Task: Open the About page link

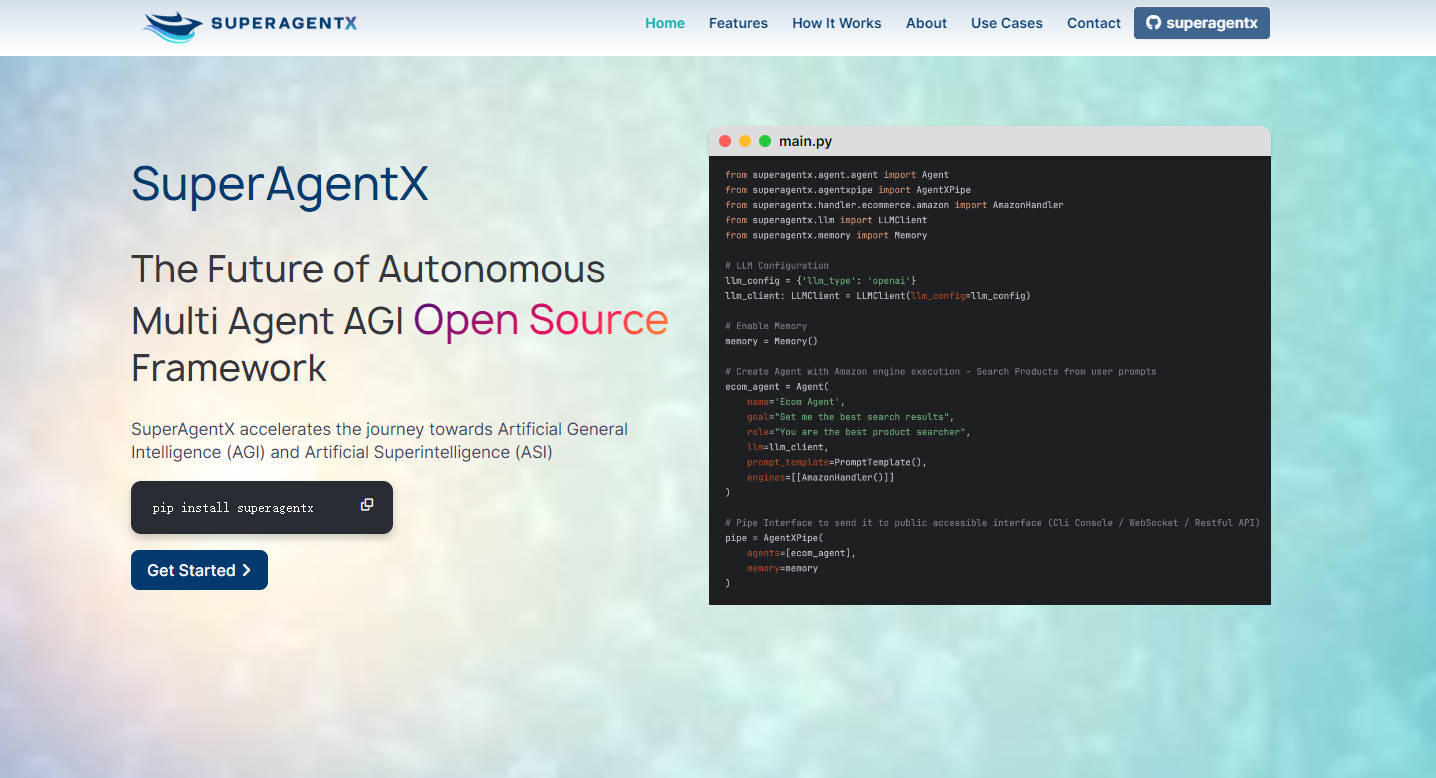Action: point(926,23)
